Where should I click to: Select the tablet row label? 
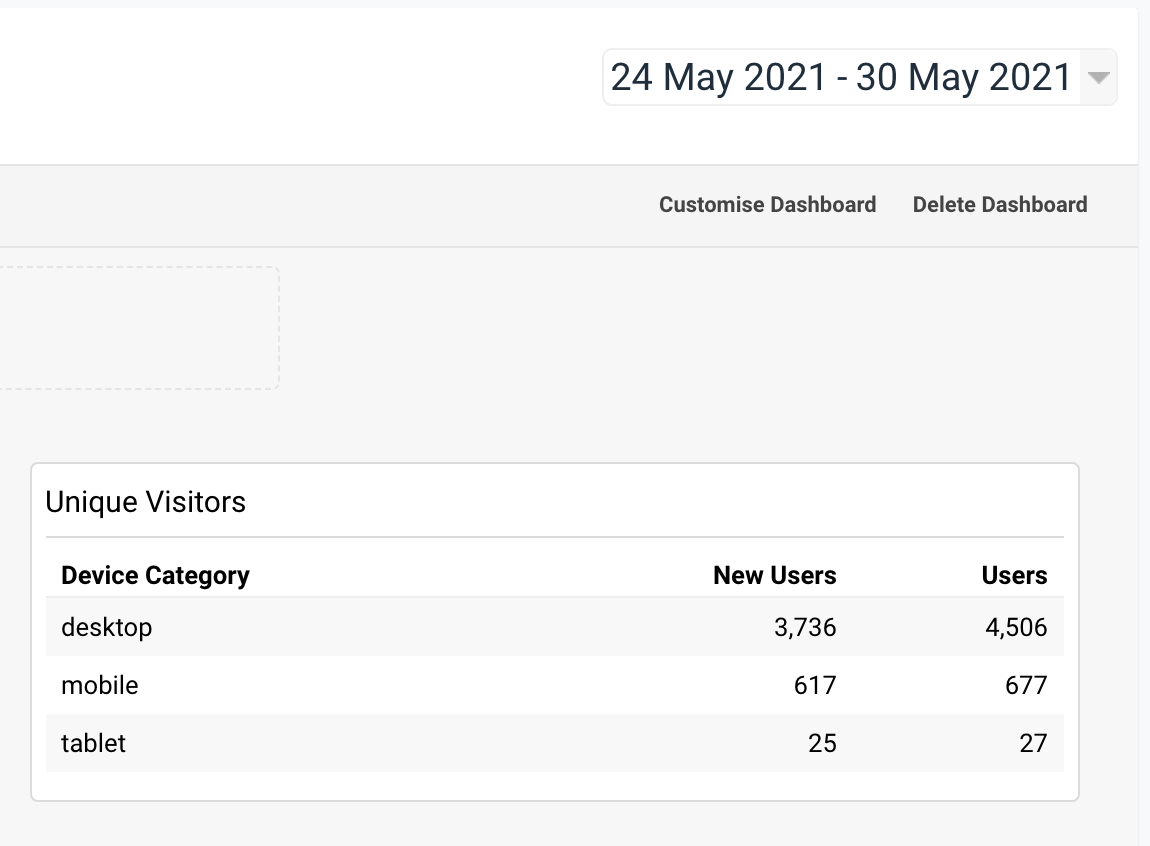point(93,743)
